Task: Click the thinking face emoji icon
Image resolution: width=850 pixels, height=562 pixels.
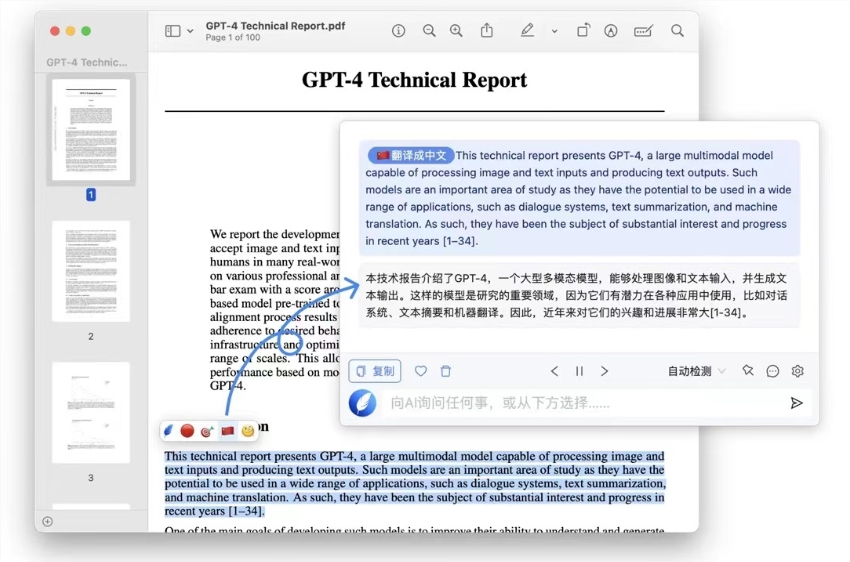Action: (x=248, y=431)
